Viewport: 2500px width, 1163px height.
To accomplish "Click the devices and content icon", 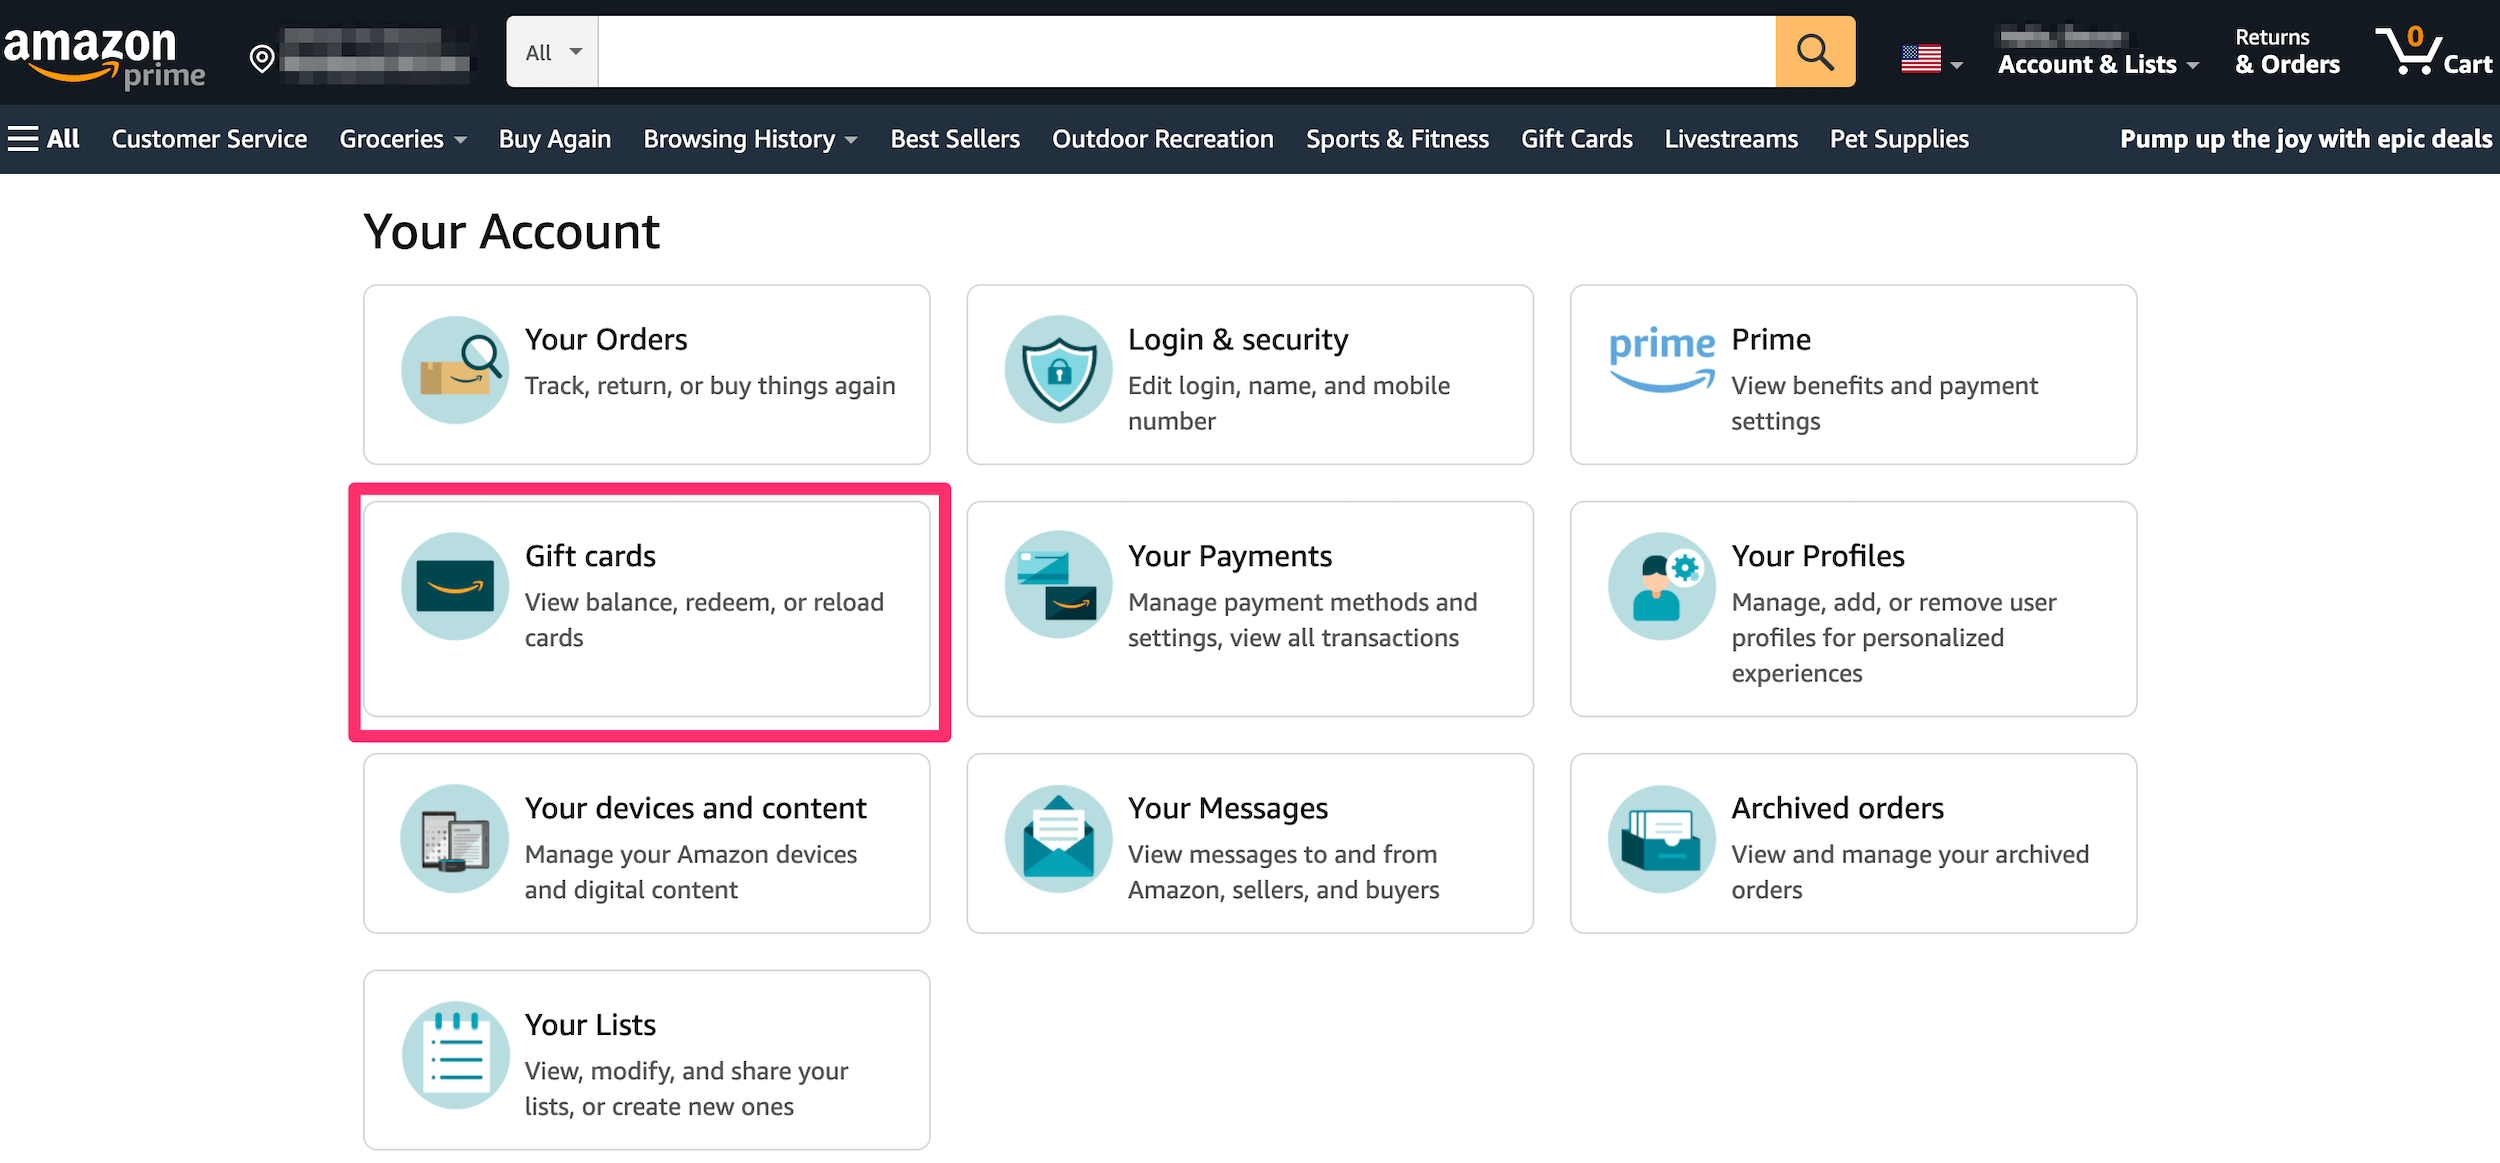I will [455, 838].
